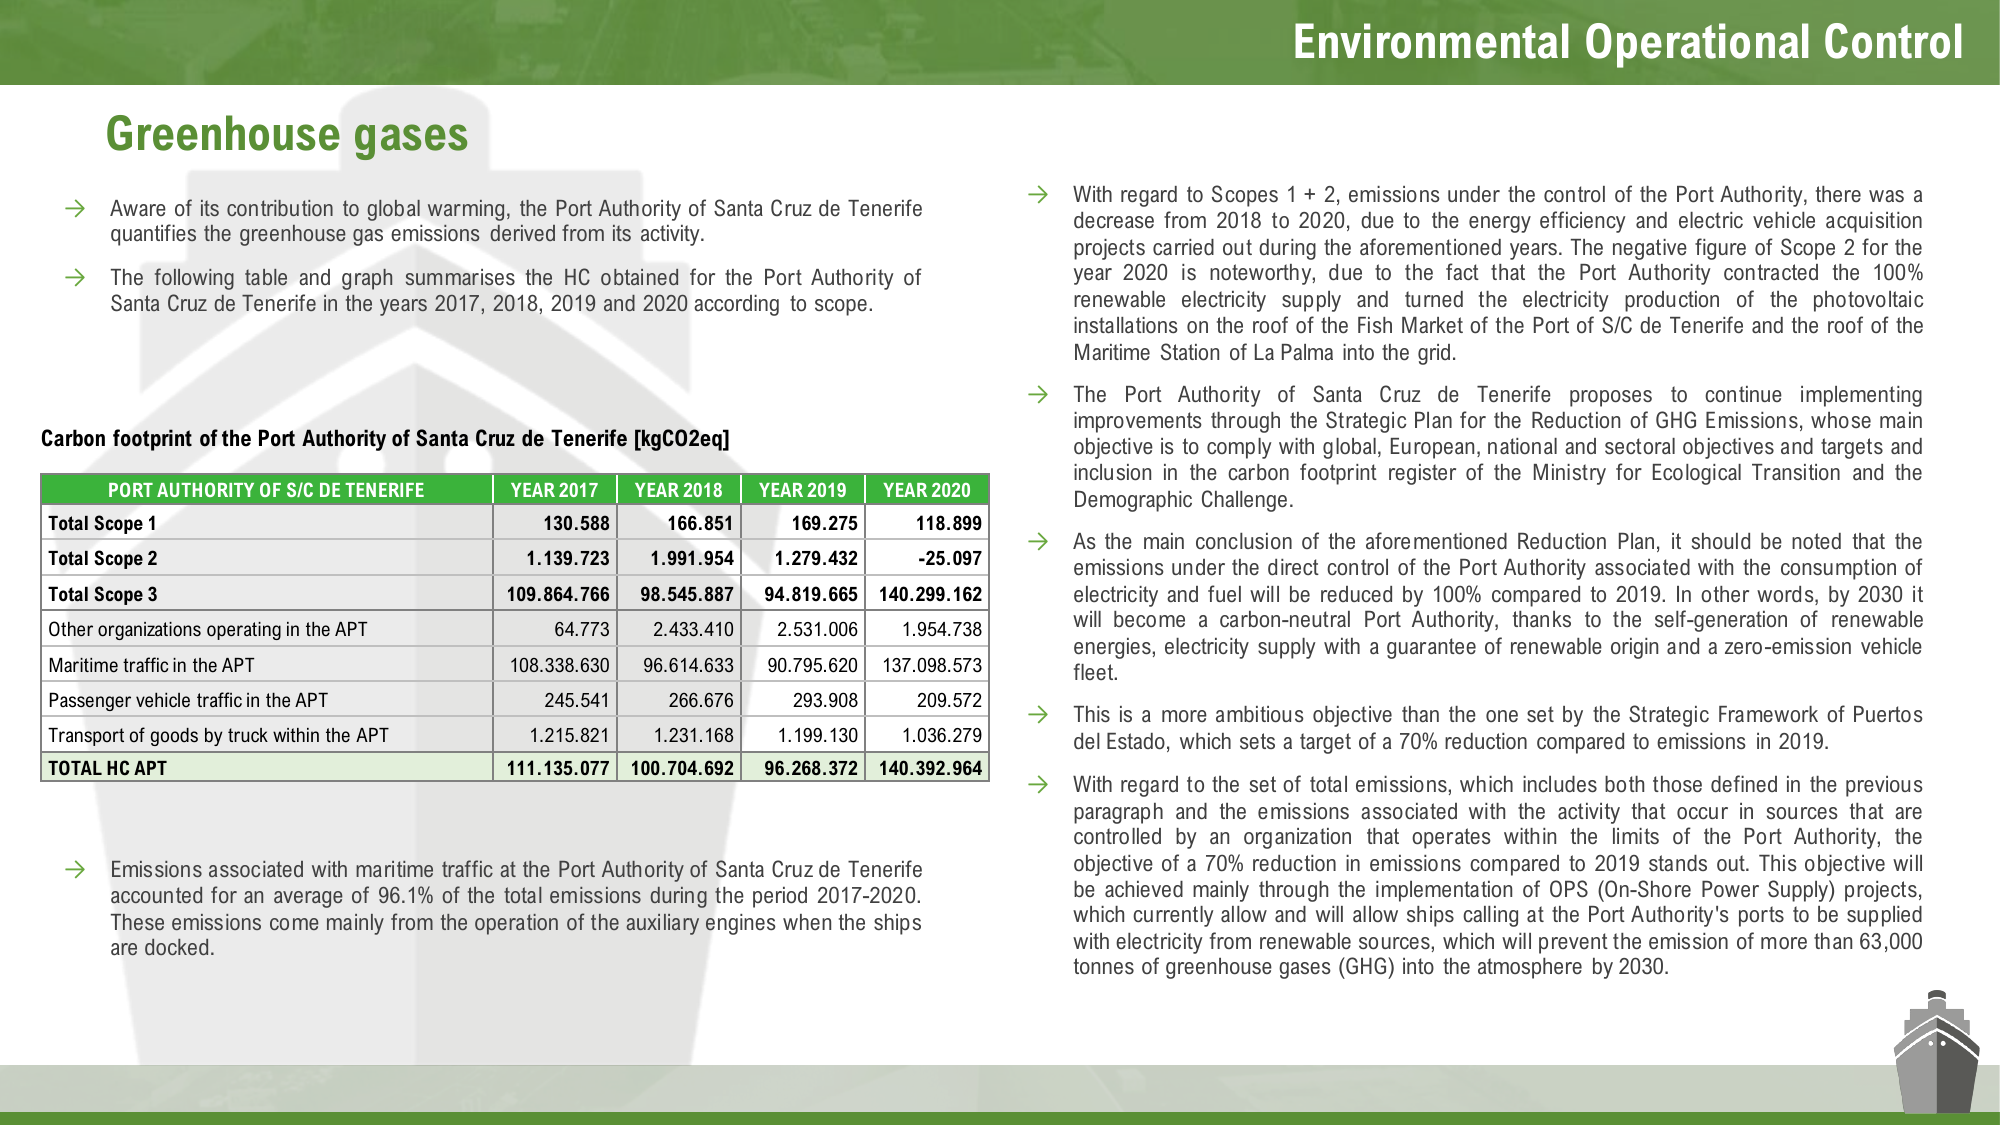Click the arrow bullet beside 'With regard to Scopes 1 + 2'

pos(1038,194)
